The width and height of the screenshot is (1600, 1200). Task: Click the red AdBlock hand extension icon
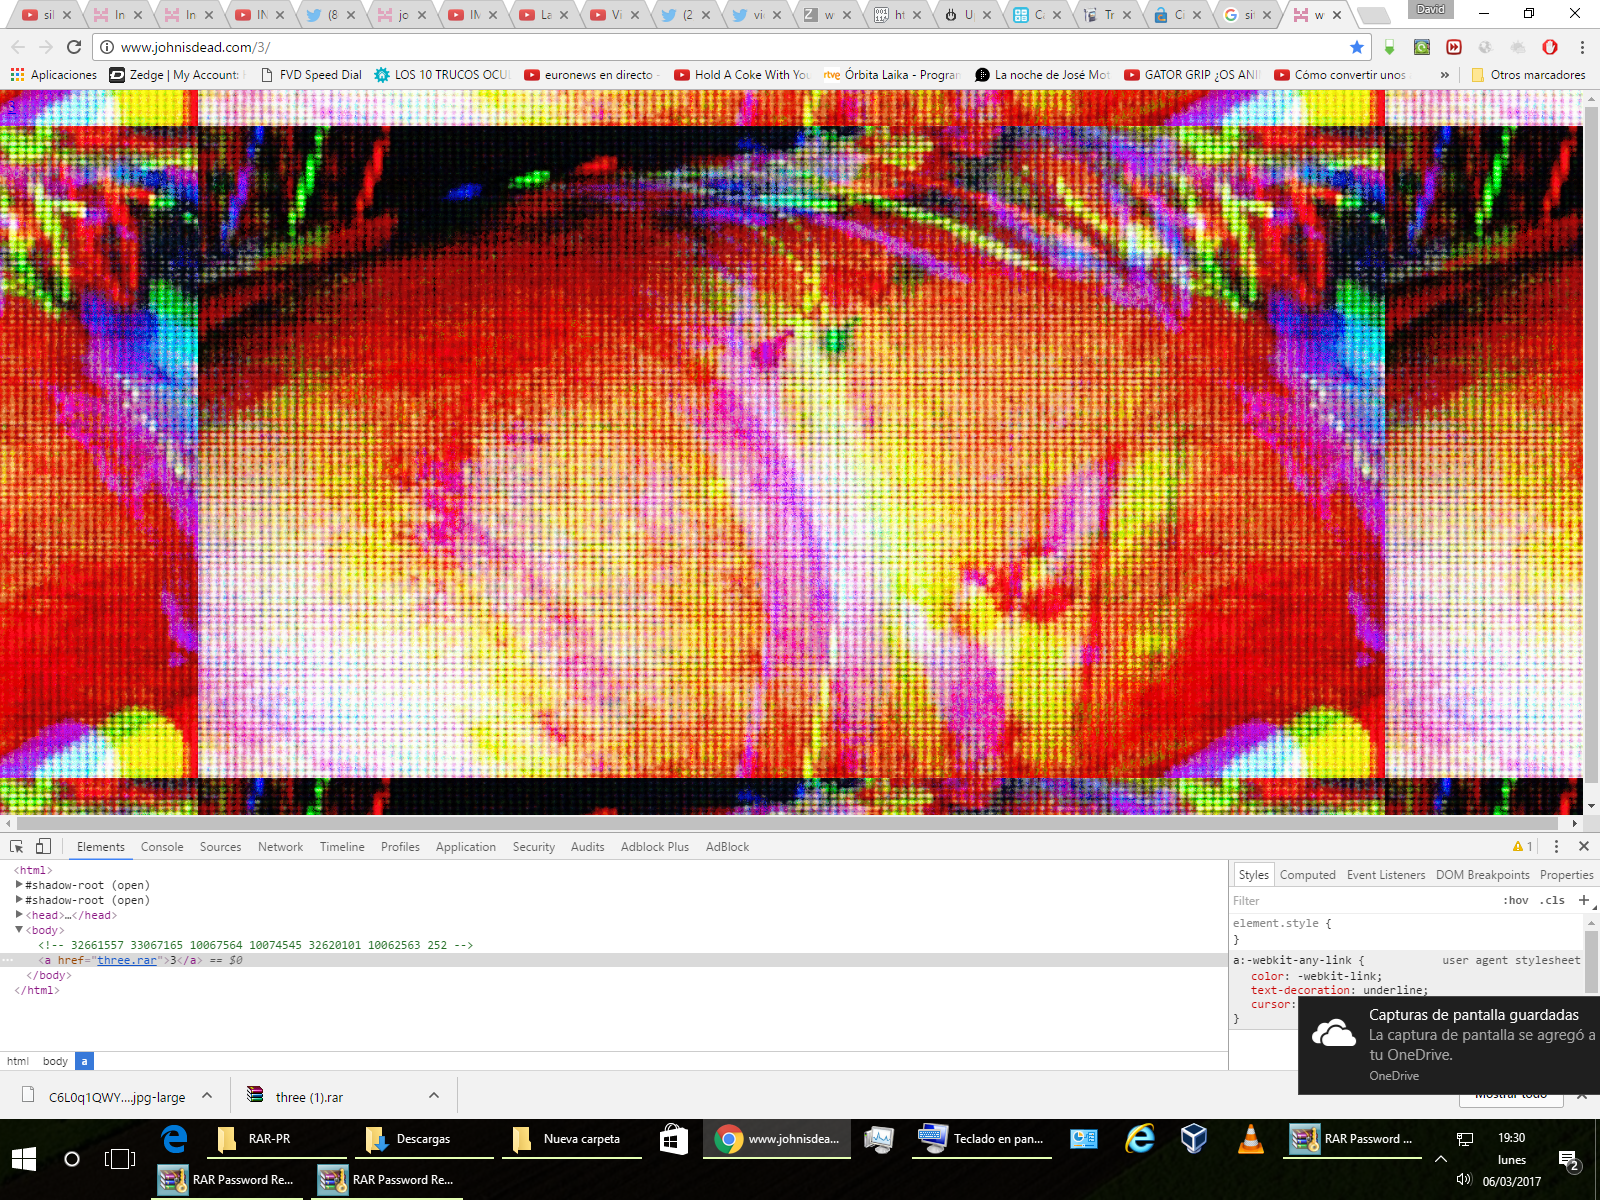tap(1549, 47)
